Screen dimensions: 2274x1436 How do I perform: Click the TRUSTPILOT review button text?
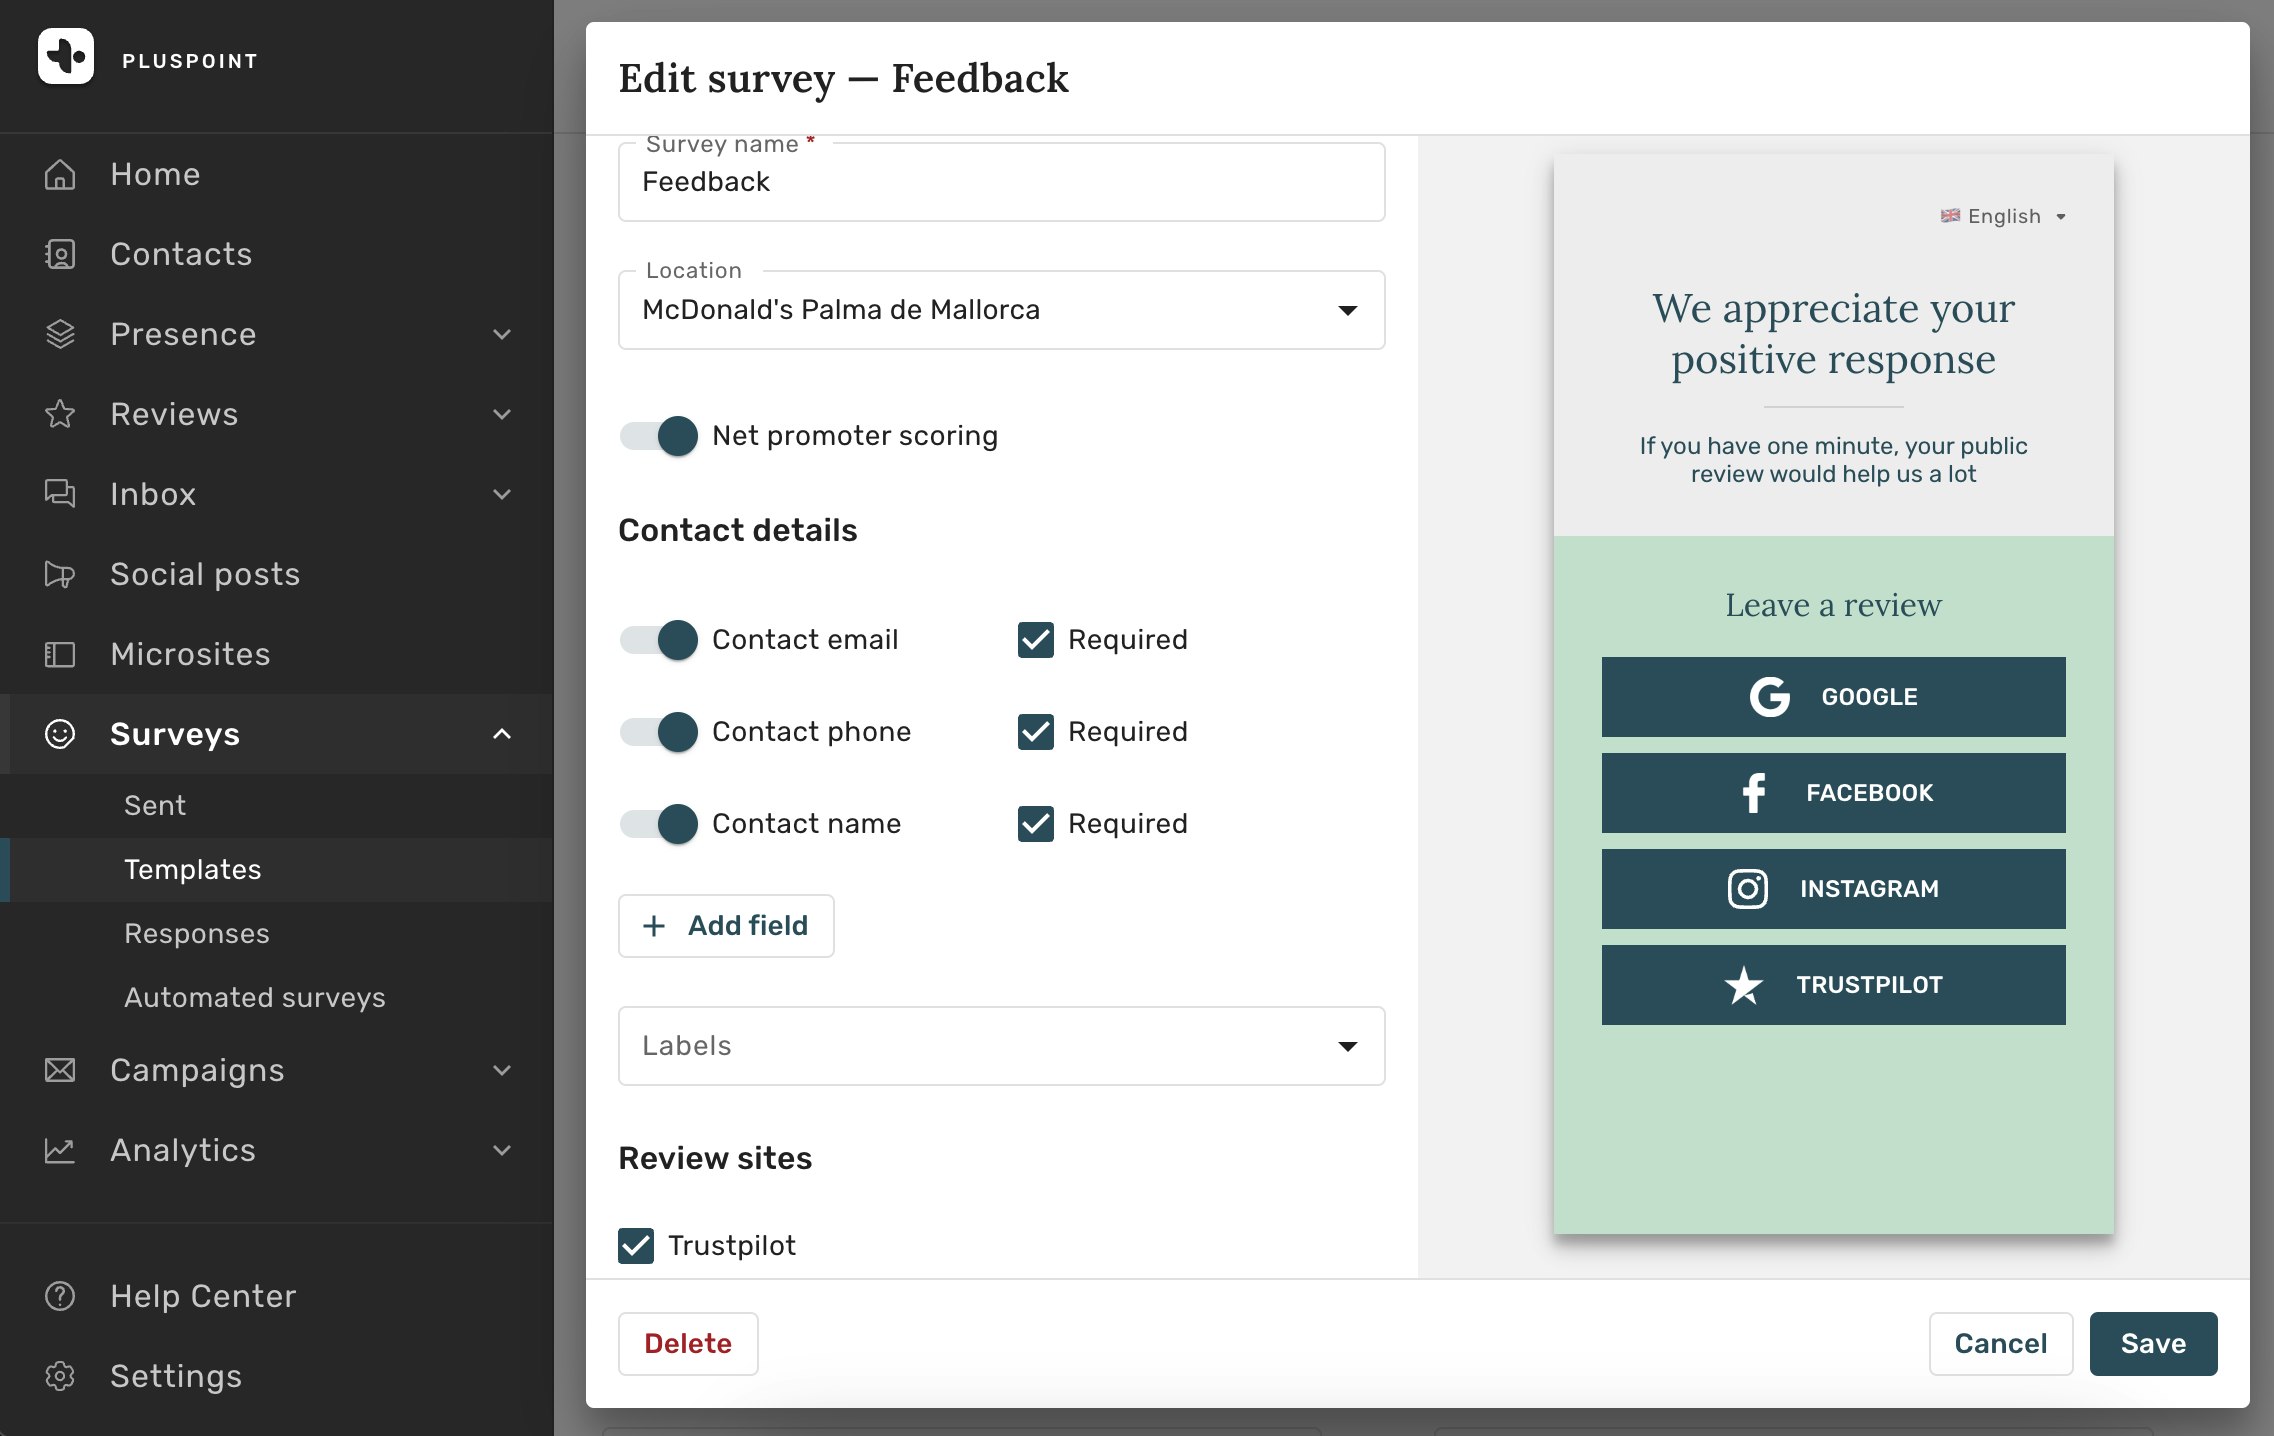click(x=1869, y=985)
